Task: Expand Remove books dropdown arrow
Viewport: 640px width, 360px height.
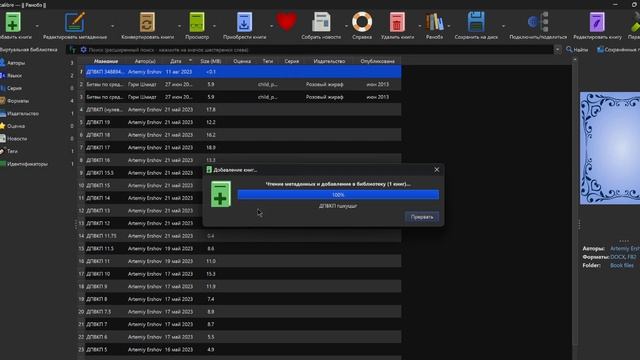Action: click(x=420, y=26)
